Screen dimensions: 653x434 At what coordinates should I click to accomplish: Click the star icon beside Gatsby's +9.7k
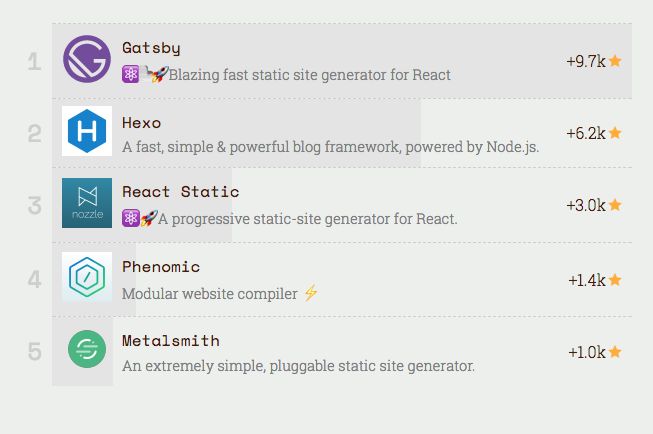[x=616, y=61]
